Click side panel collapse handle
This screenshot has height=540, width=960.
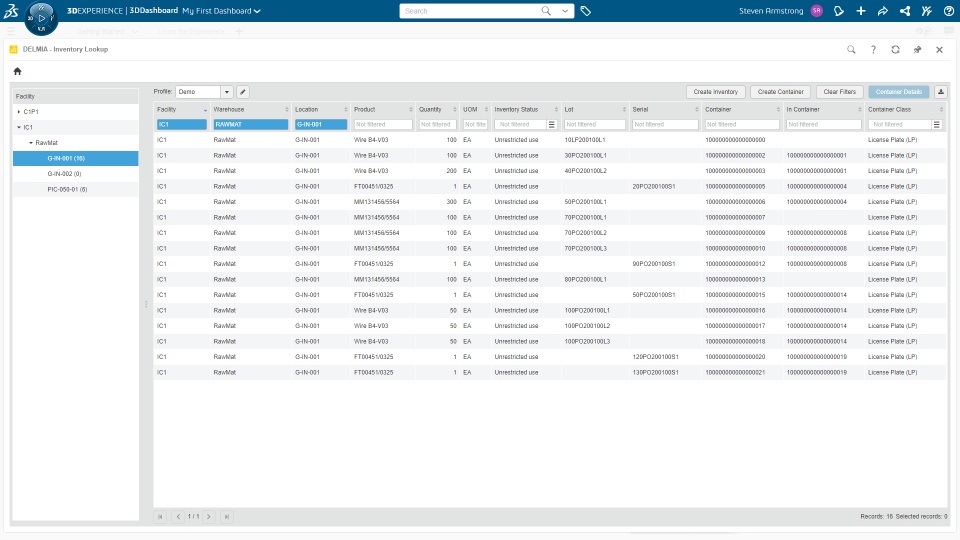pyautogui.click(x=146, y=304)
